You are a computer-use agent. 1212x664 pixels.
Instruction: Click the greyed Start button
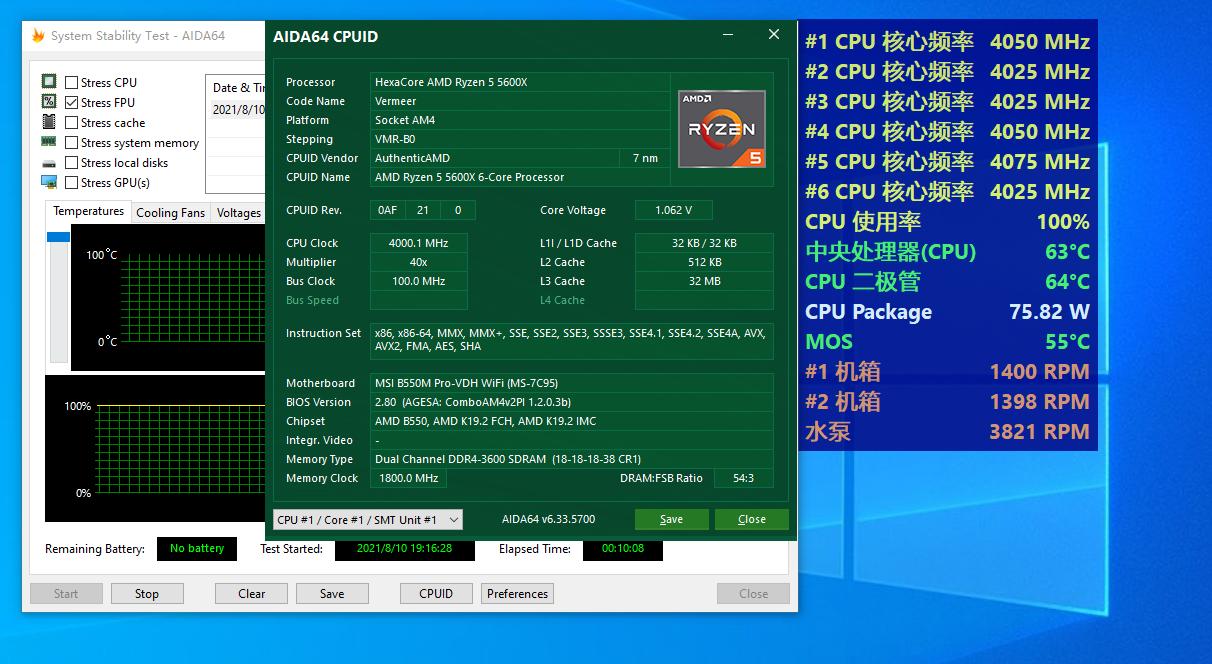tap(66, 593)
